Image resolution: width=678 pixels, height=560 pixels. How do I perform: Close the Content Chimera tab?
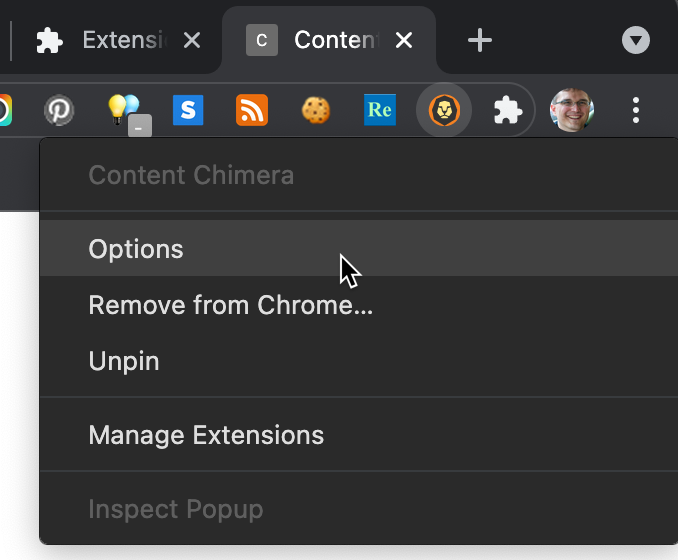point(404,40)
